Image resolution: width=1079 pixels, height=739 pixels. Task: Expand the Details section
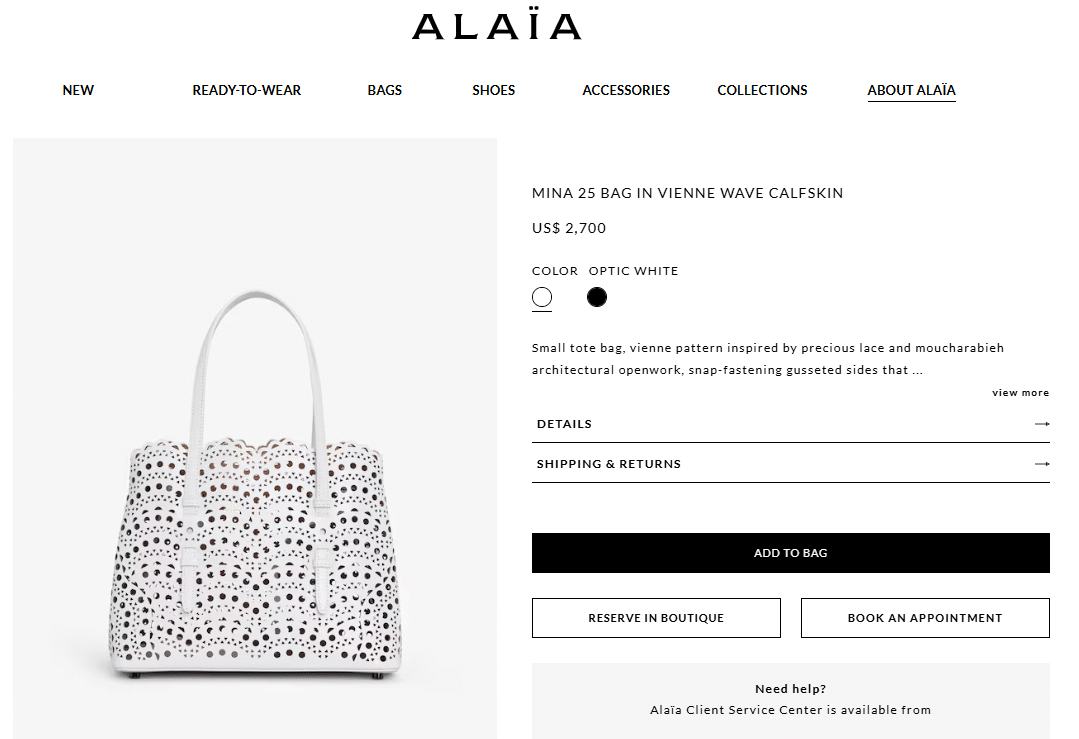coord(565,424)
